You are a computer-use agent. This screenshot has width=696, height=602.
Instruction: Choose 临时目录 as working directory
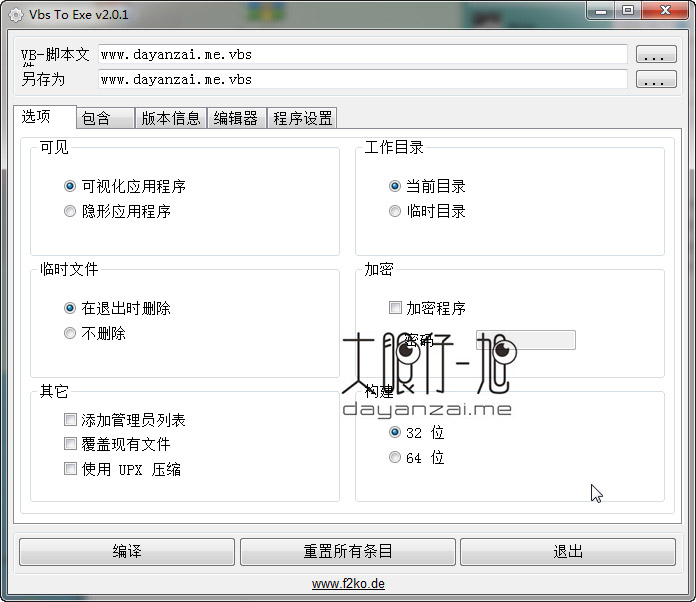click(395, 211)
